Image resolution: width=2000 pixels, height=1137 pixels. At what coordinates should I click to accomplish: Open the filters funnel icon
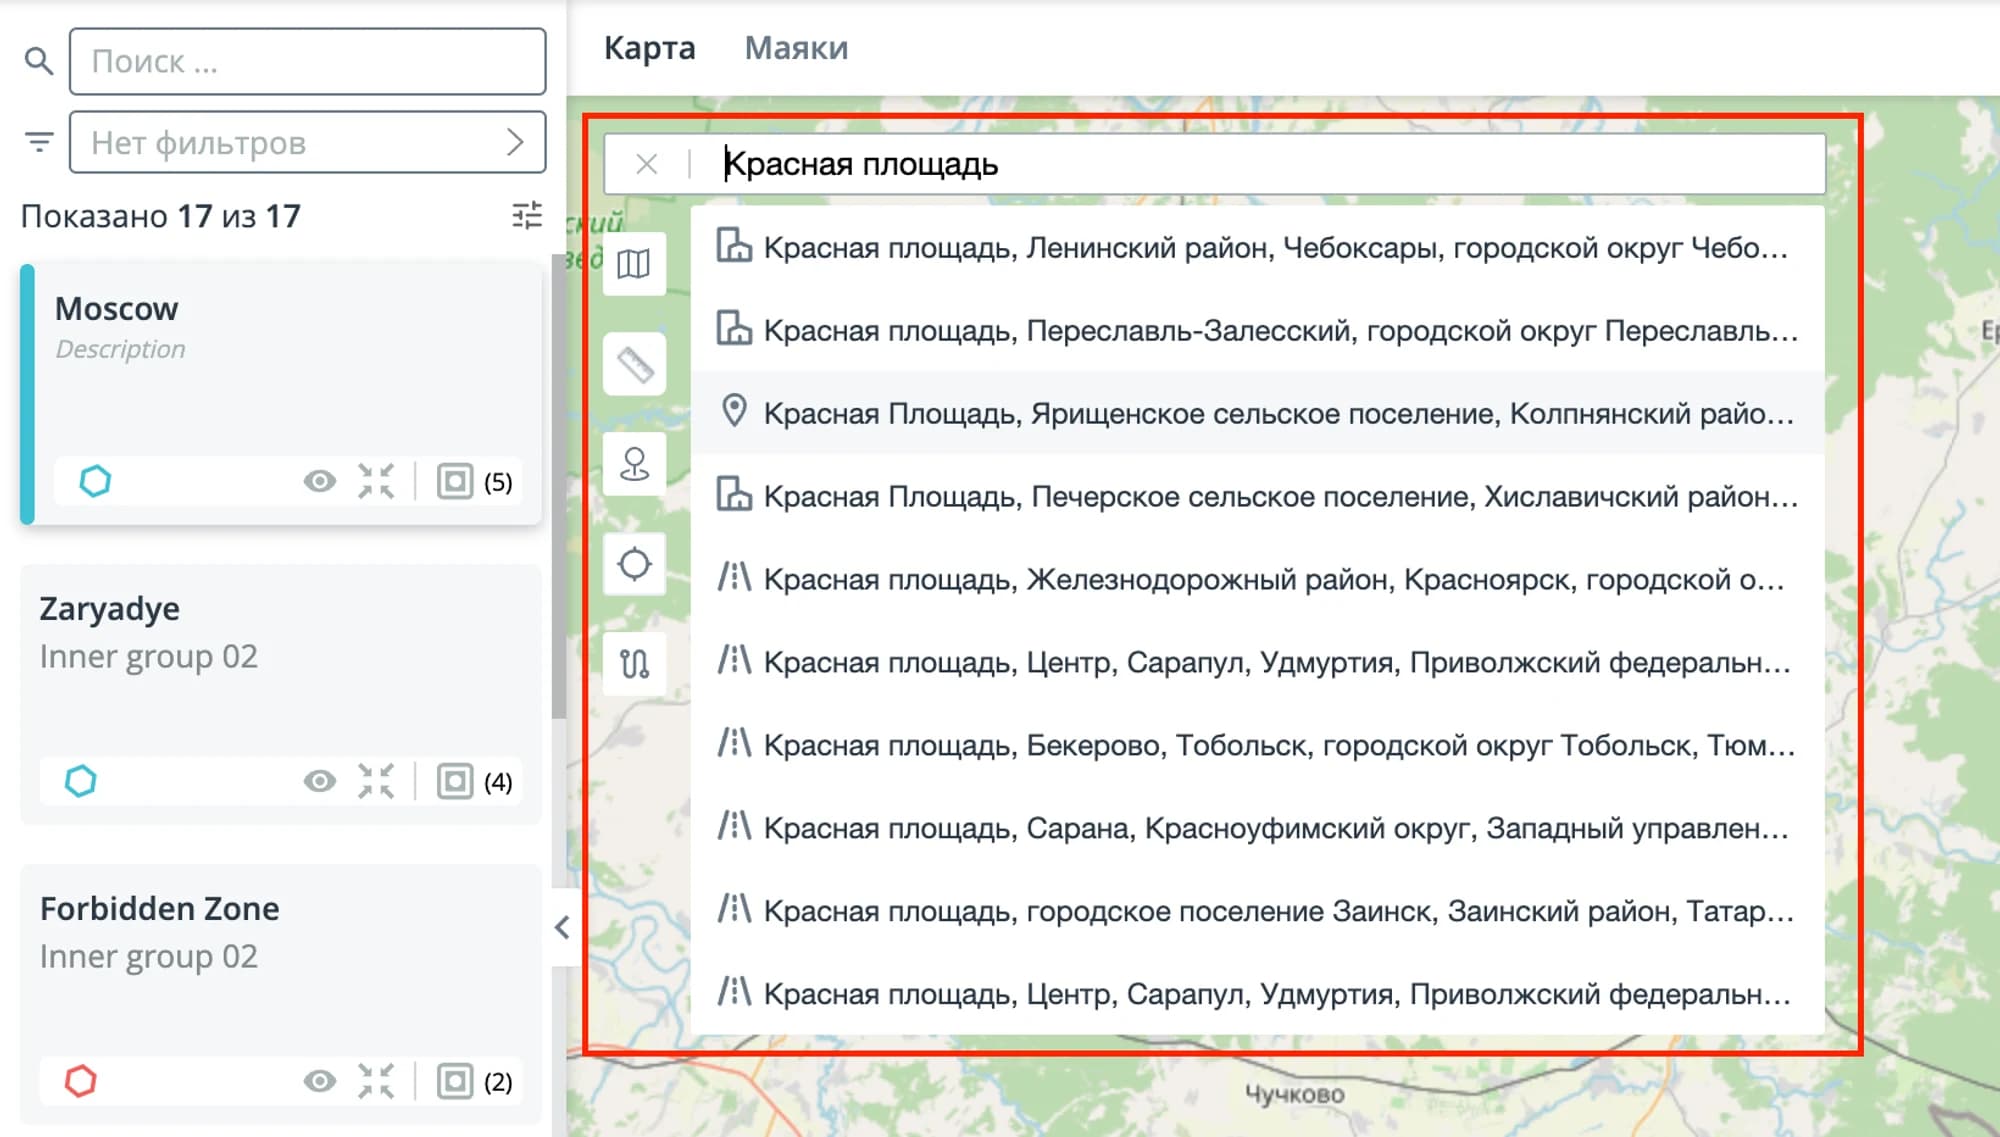[39, 142]
